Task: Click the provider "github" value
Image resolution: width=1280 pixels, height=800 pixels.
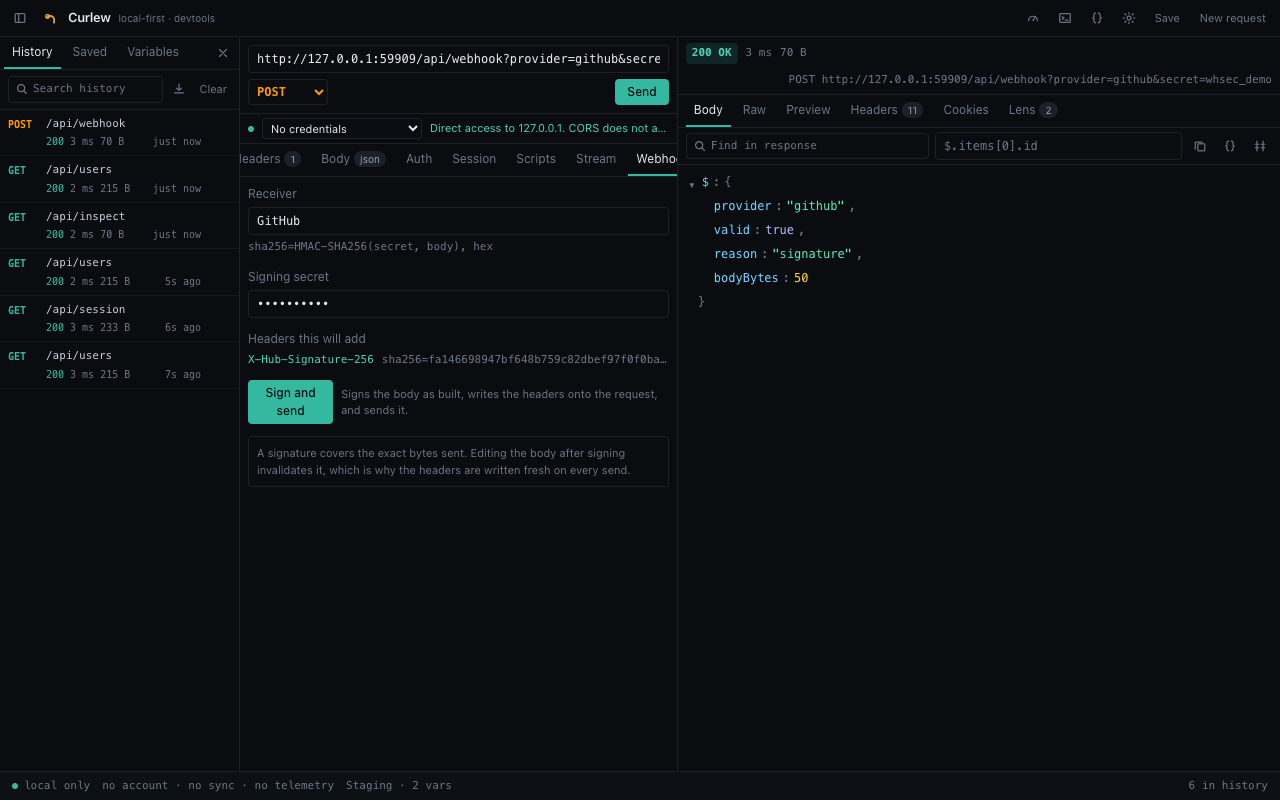Action: [x=815, y=206]
